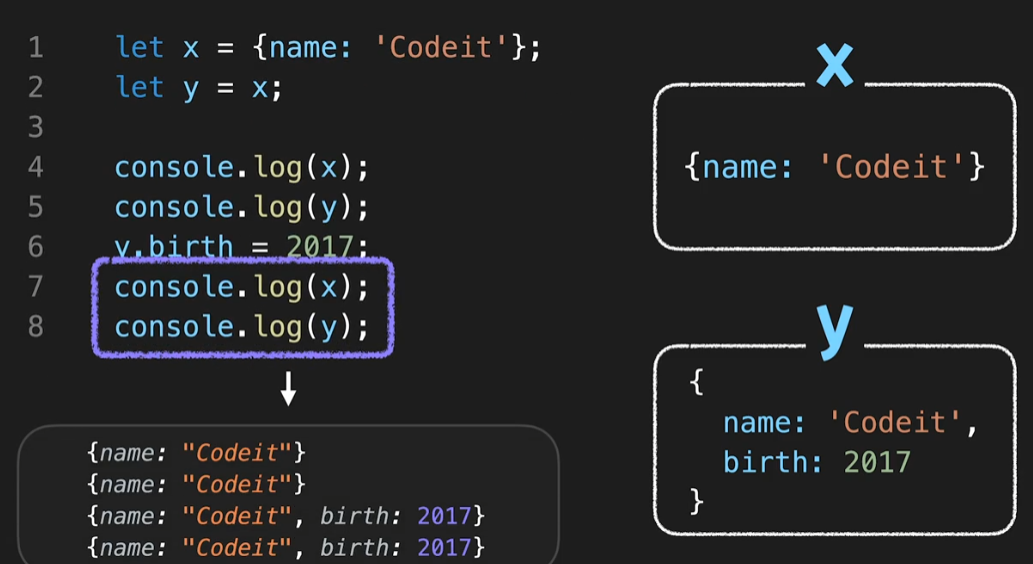The image size is (1033, 564).
Task: Click the large x variable label
Action: pos(835,67)
